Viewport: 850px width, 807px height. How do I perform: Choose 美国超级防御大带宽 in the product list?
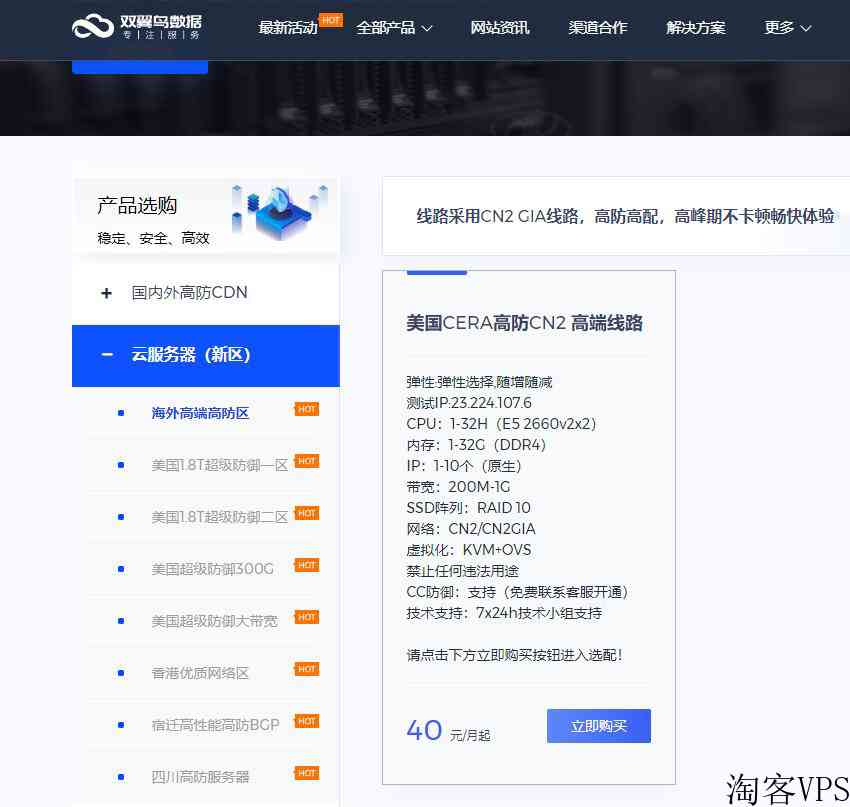(x=215, y=621)
